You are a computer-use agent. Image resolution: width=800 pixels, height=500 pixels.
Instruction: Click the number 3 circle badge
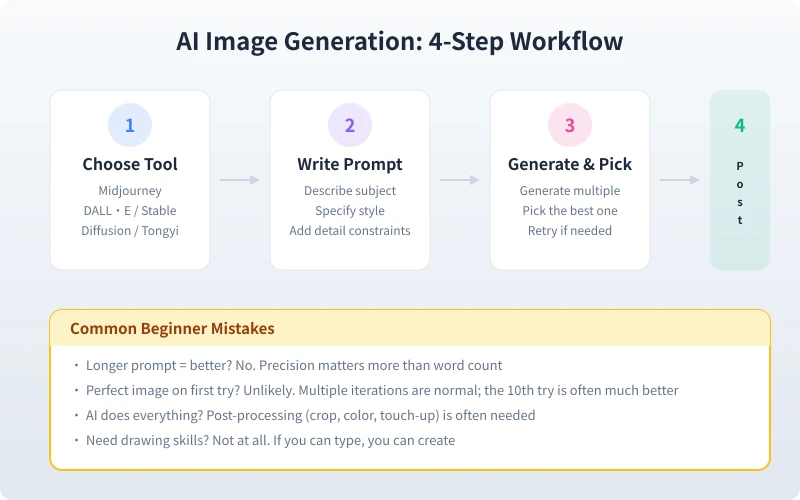(x=569, y=125)
